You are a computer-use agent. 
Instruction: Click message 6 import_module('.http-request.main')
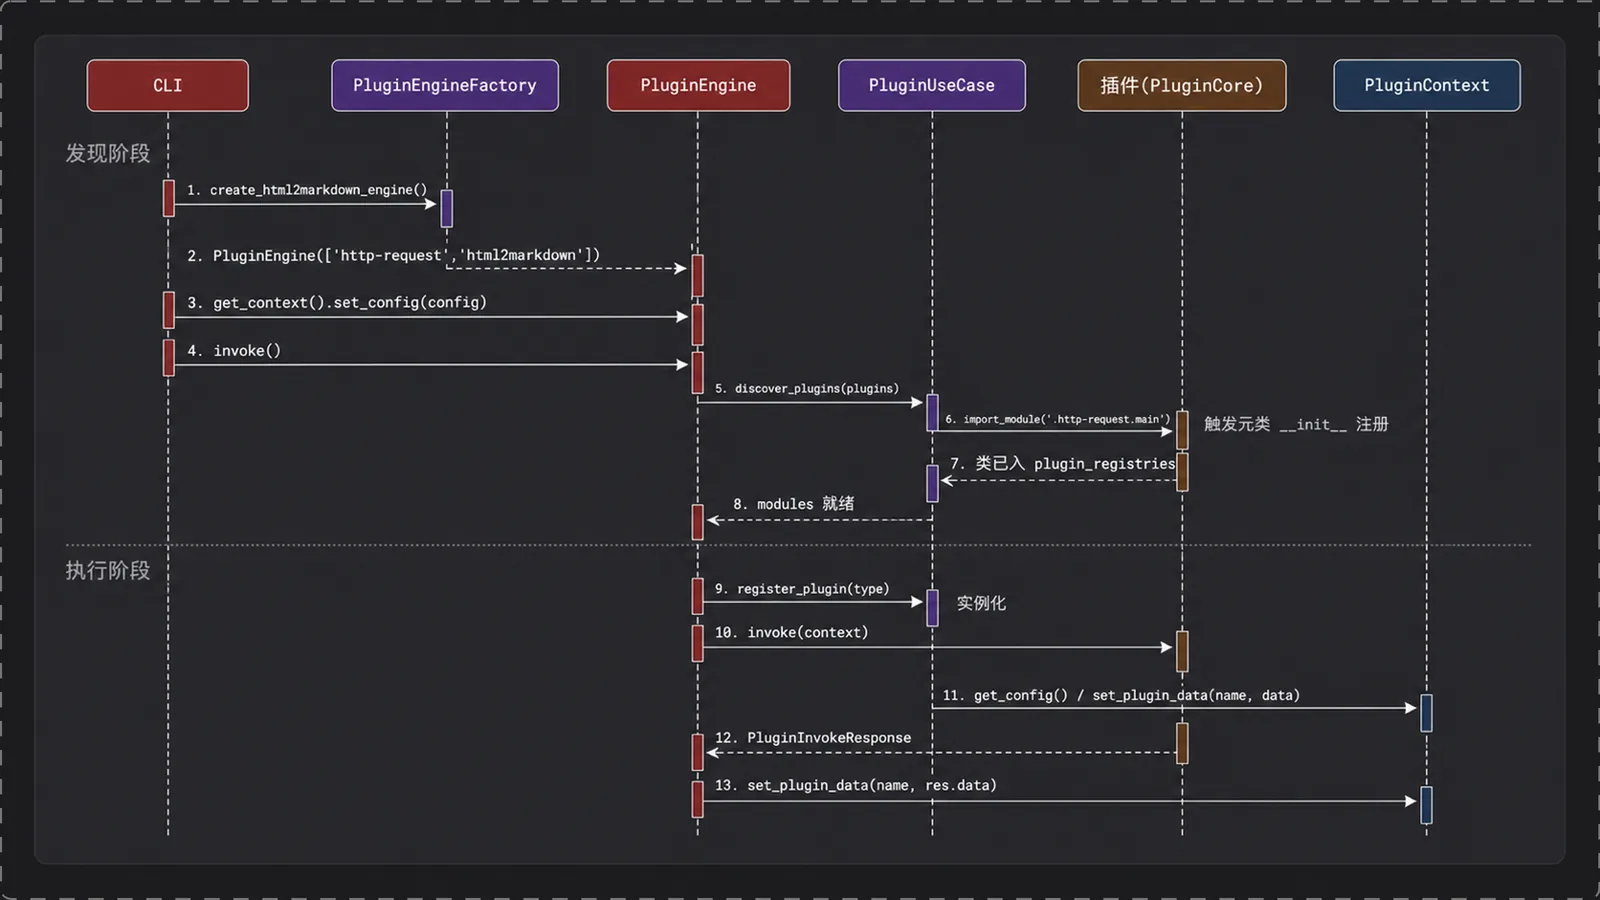[x=1057, y=419]
